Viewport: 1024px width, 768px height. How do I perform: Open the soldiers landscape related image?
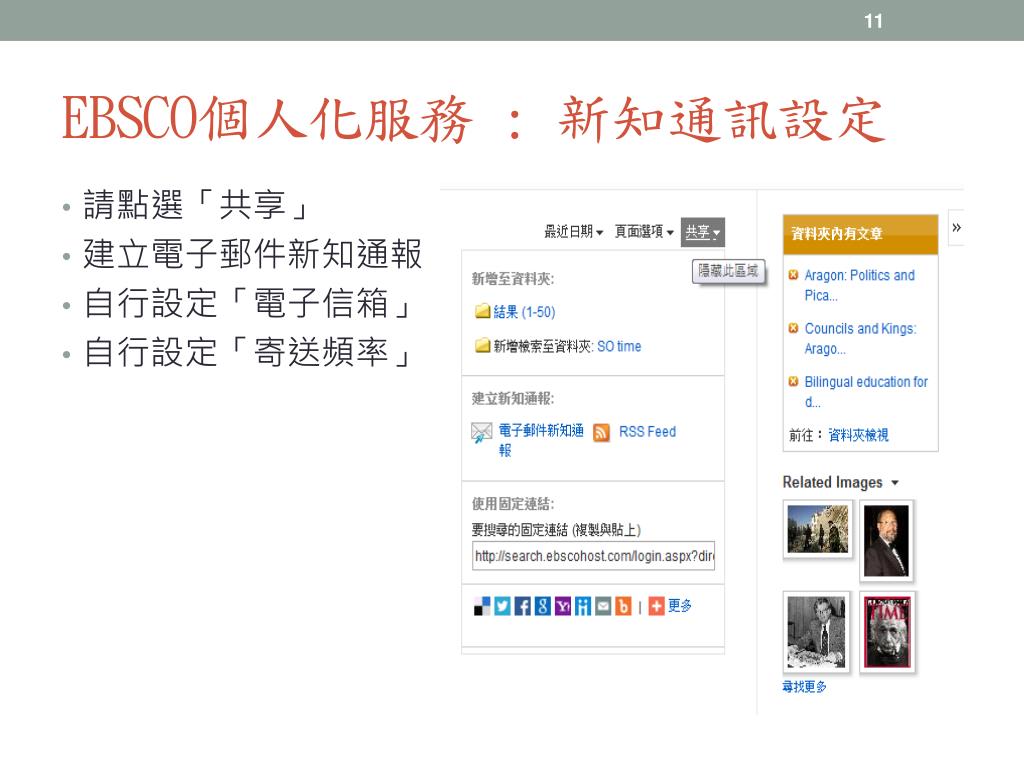[x=818, y=530]
